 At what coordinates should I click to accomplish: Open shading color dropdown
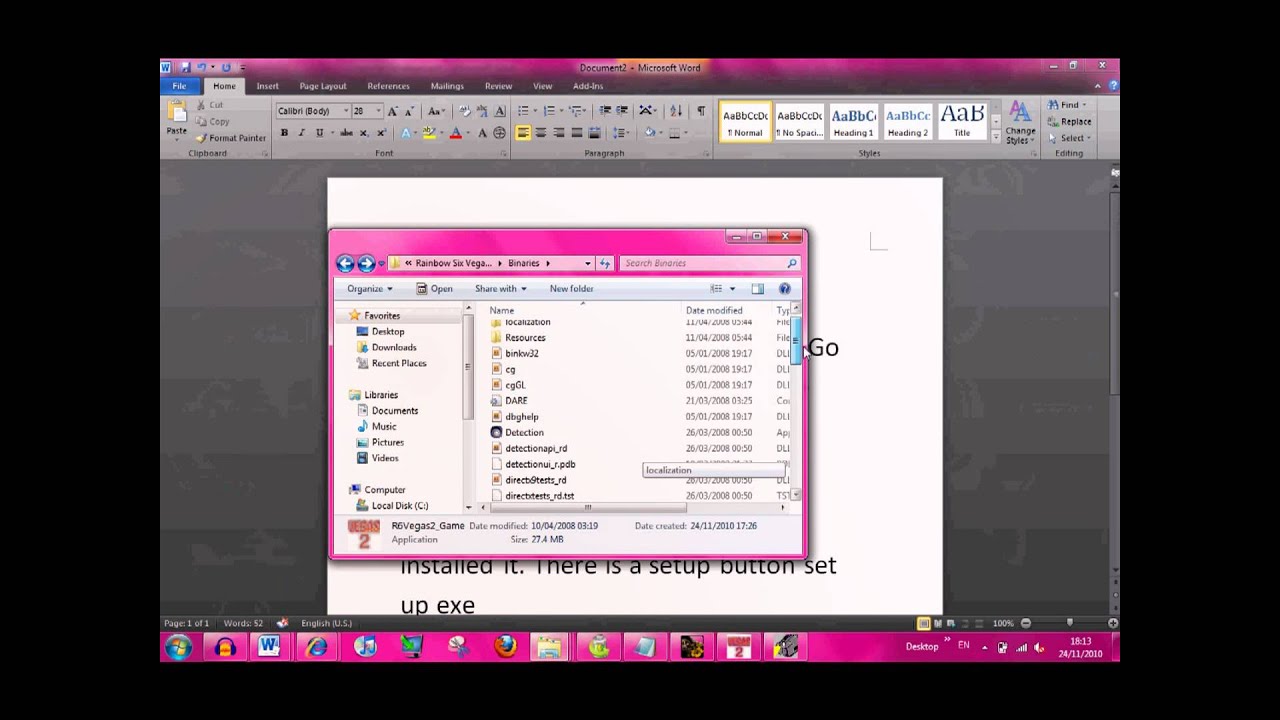coord(660,133)
